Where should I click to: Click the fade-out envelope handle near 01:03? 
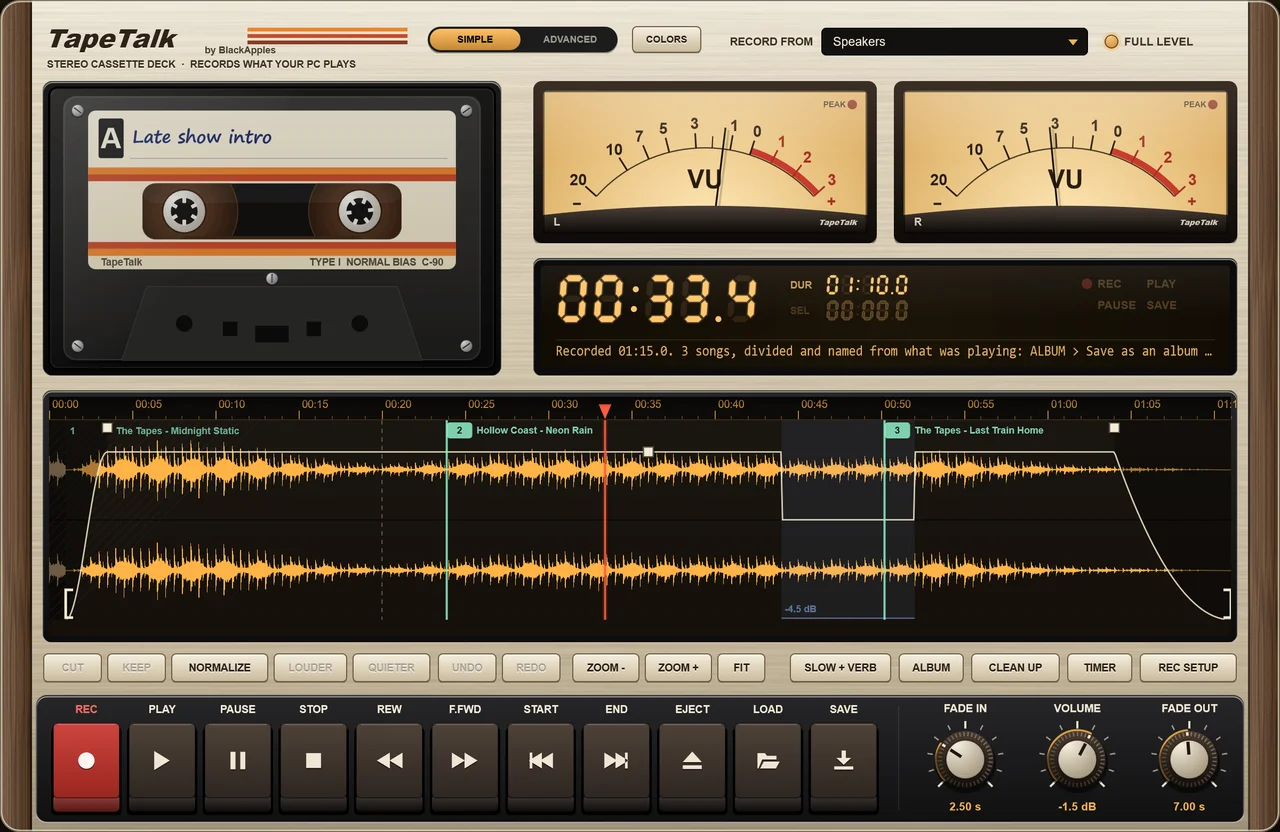coord(1114,428)
